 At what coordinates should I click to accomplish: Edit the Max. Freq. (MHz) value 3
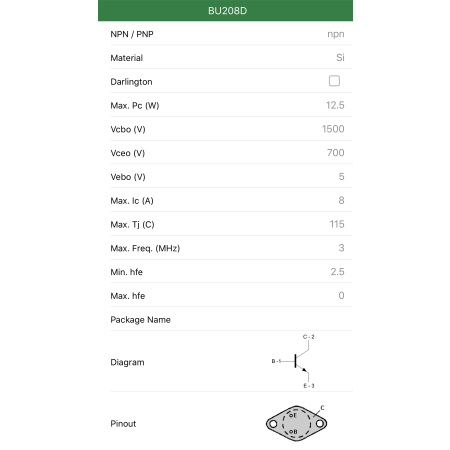click(341, 248)
